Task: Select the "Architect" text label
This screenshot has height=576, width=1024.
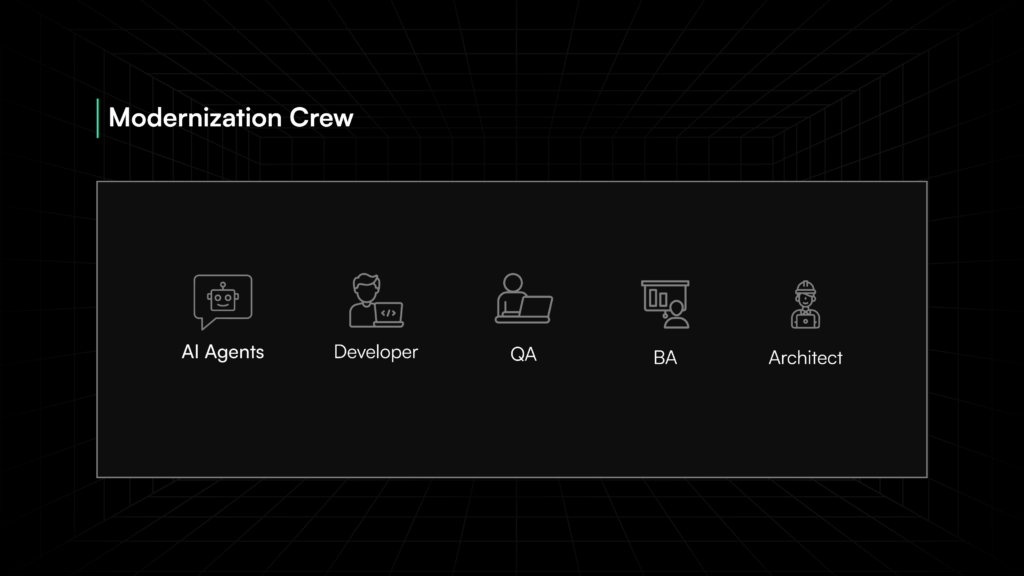Action: click(x=805, y=357)
